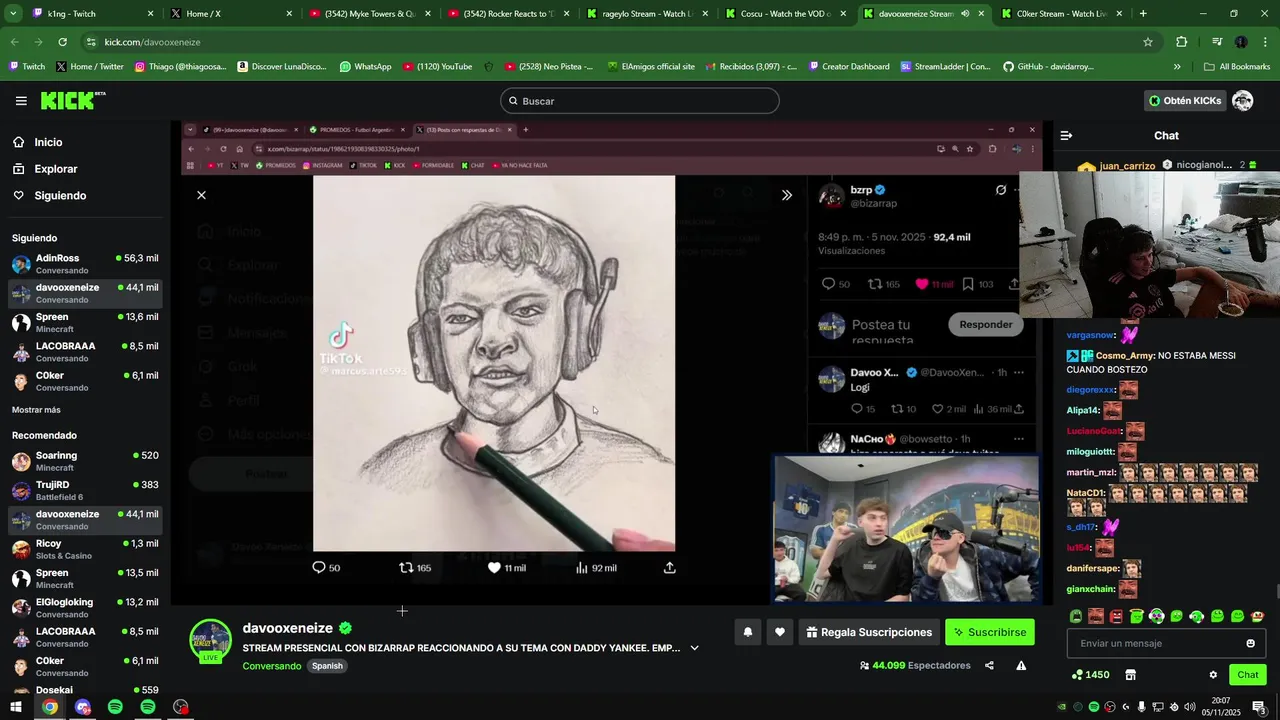1280x720 pixels.
Task: Open Windows notification center
Action: (1259, 707)
